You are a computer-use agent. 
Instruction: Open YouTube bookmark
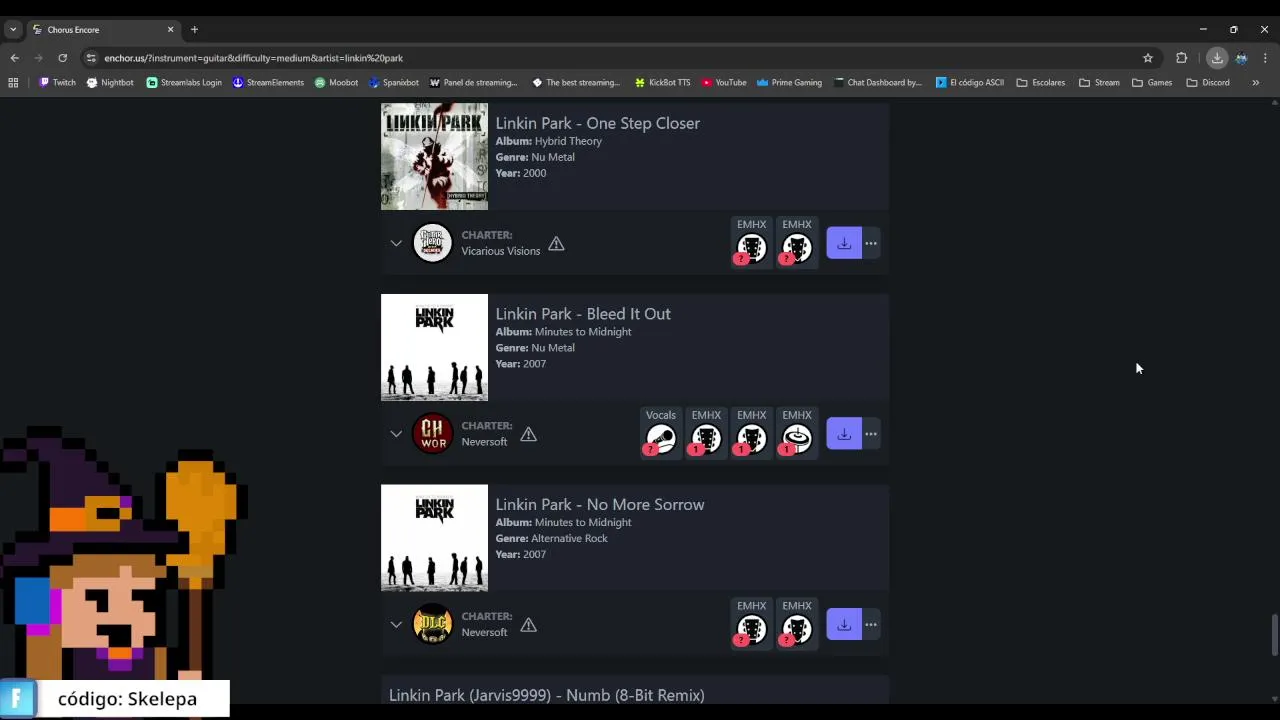tap(724, 83)
